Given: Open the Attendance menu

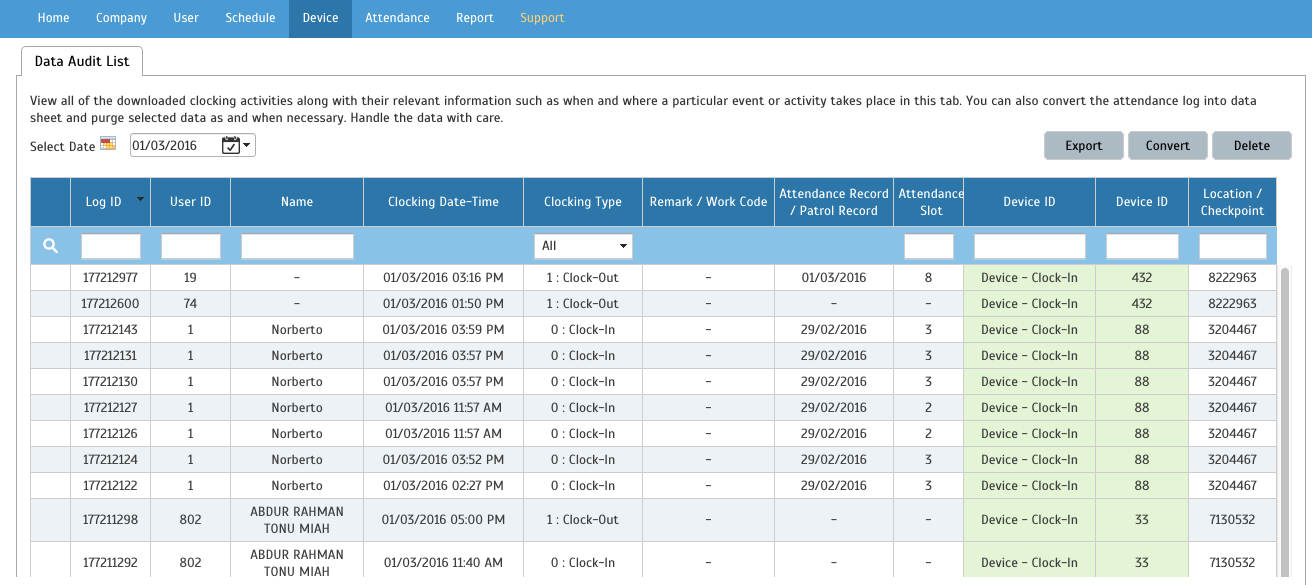Looking at the screenshot, I should (397, 18).
